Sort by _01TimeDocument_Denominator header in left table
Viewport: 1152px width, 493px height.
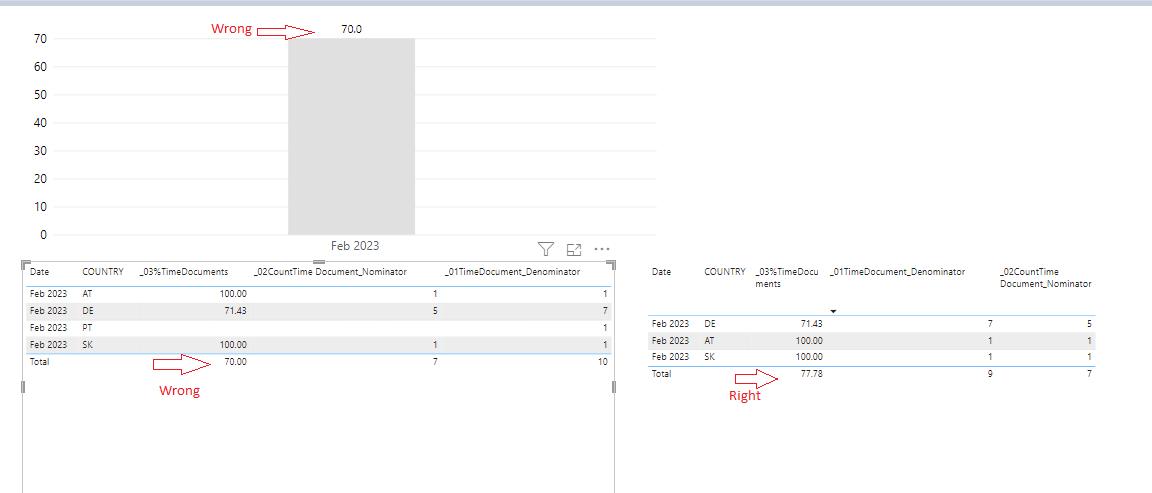pos(512,272)
